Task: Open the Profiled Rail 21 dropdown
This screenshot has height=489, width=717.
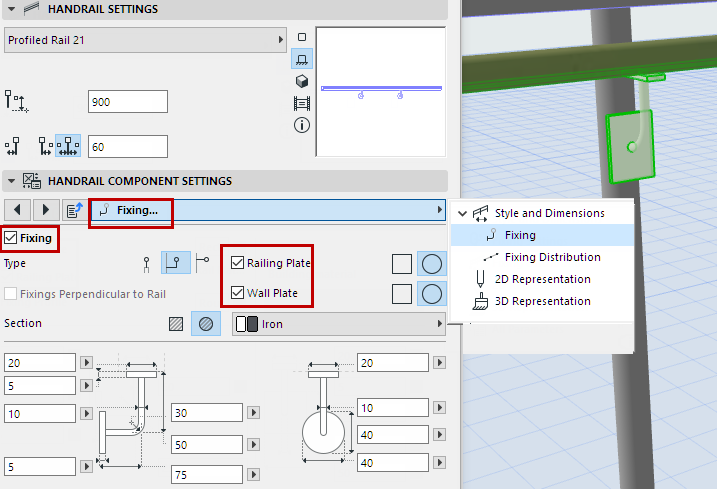Action: coord(145,40)
